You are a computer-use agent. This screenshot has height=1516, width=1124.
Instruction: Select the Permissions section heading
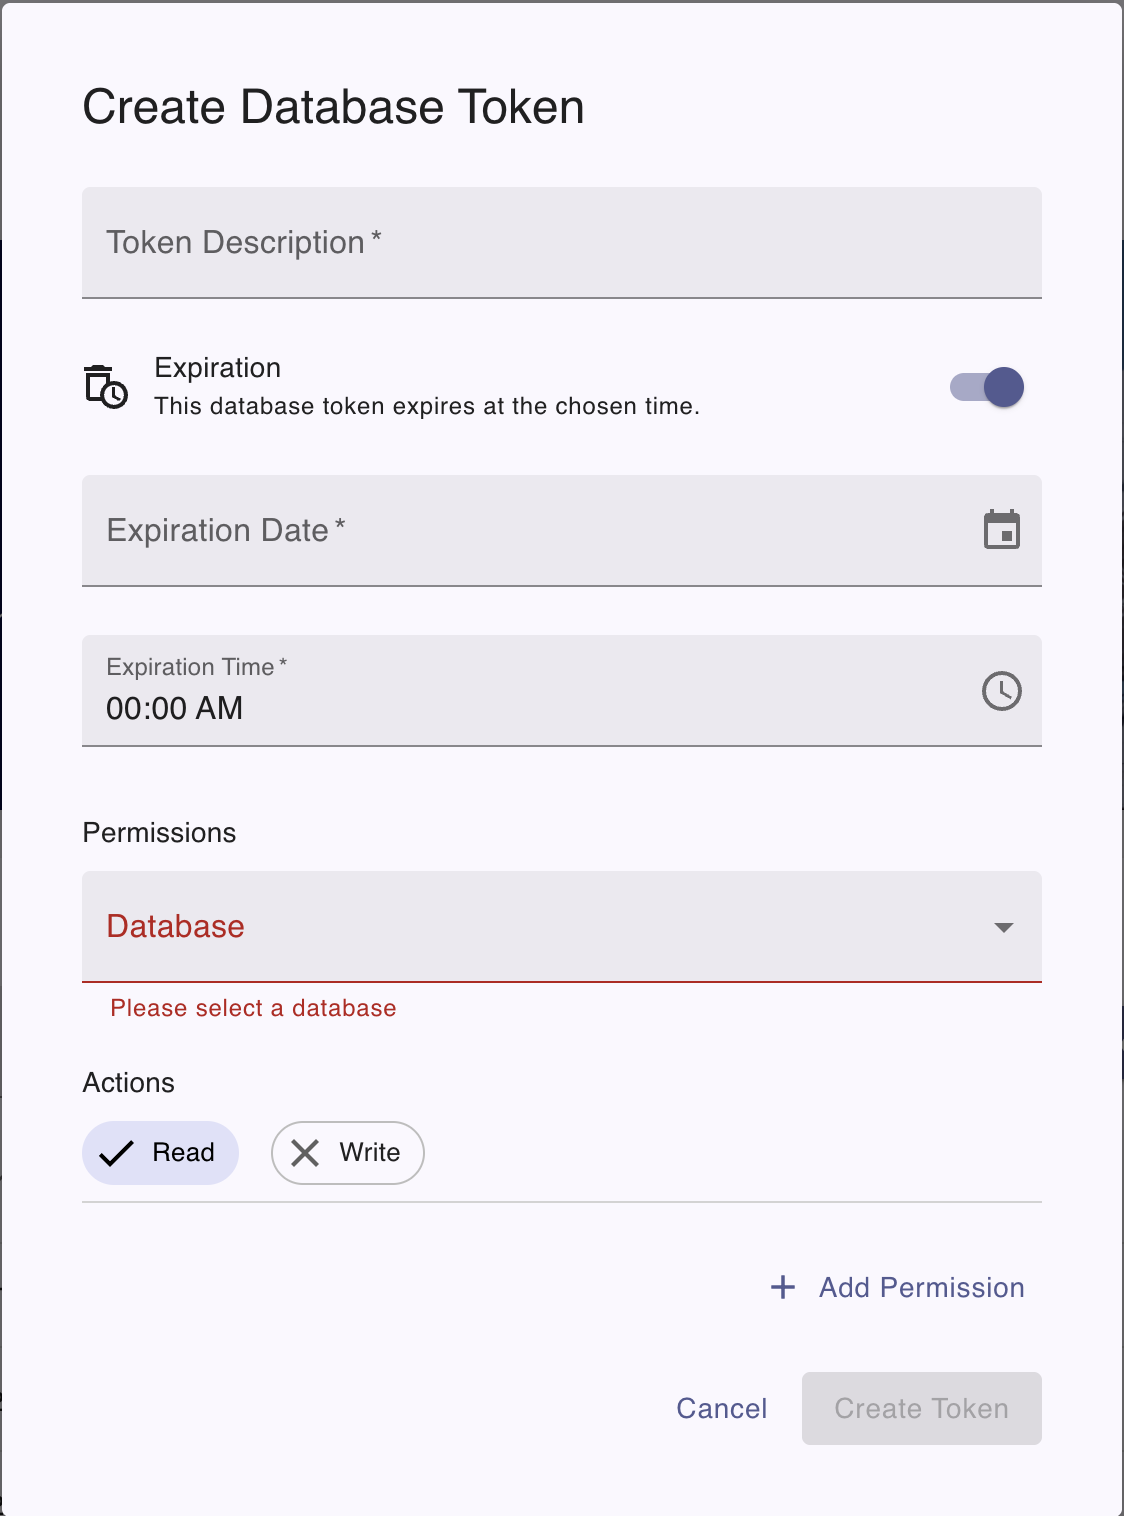coord(160,833)
